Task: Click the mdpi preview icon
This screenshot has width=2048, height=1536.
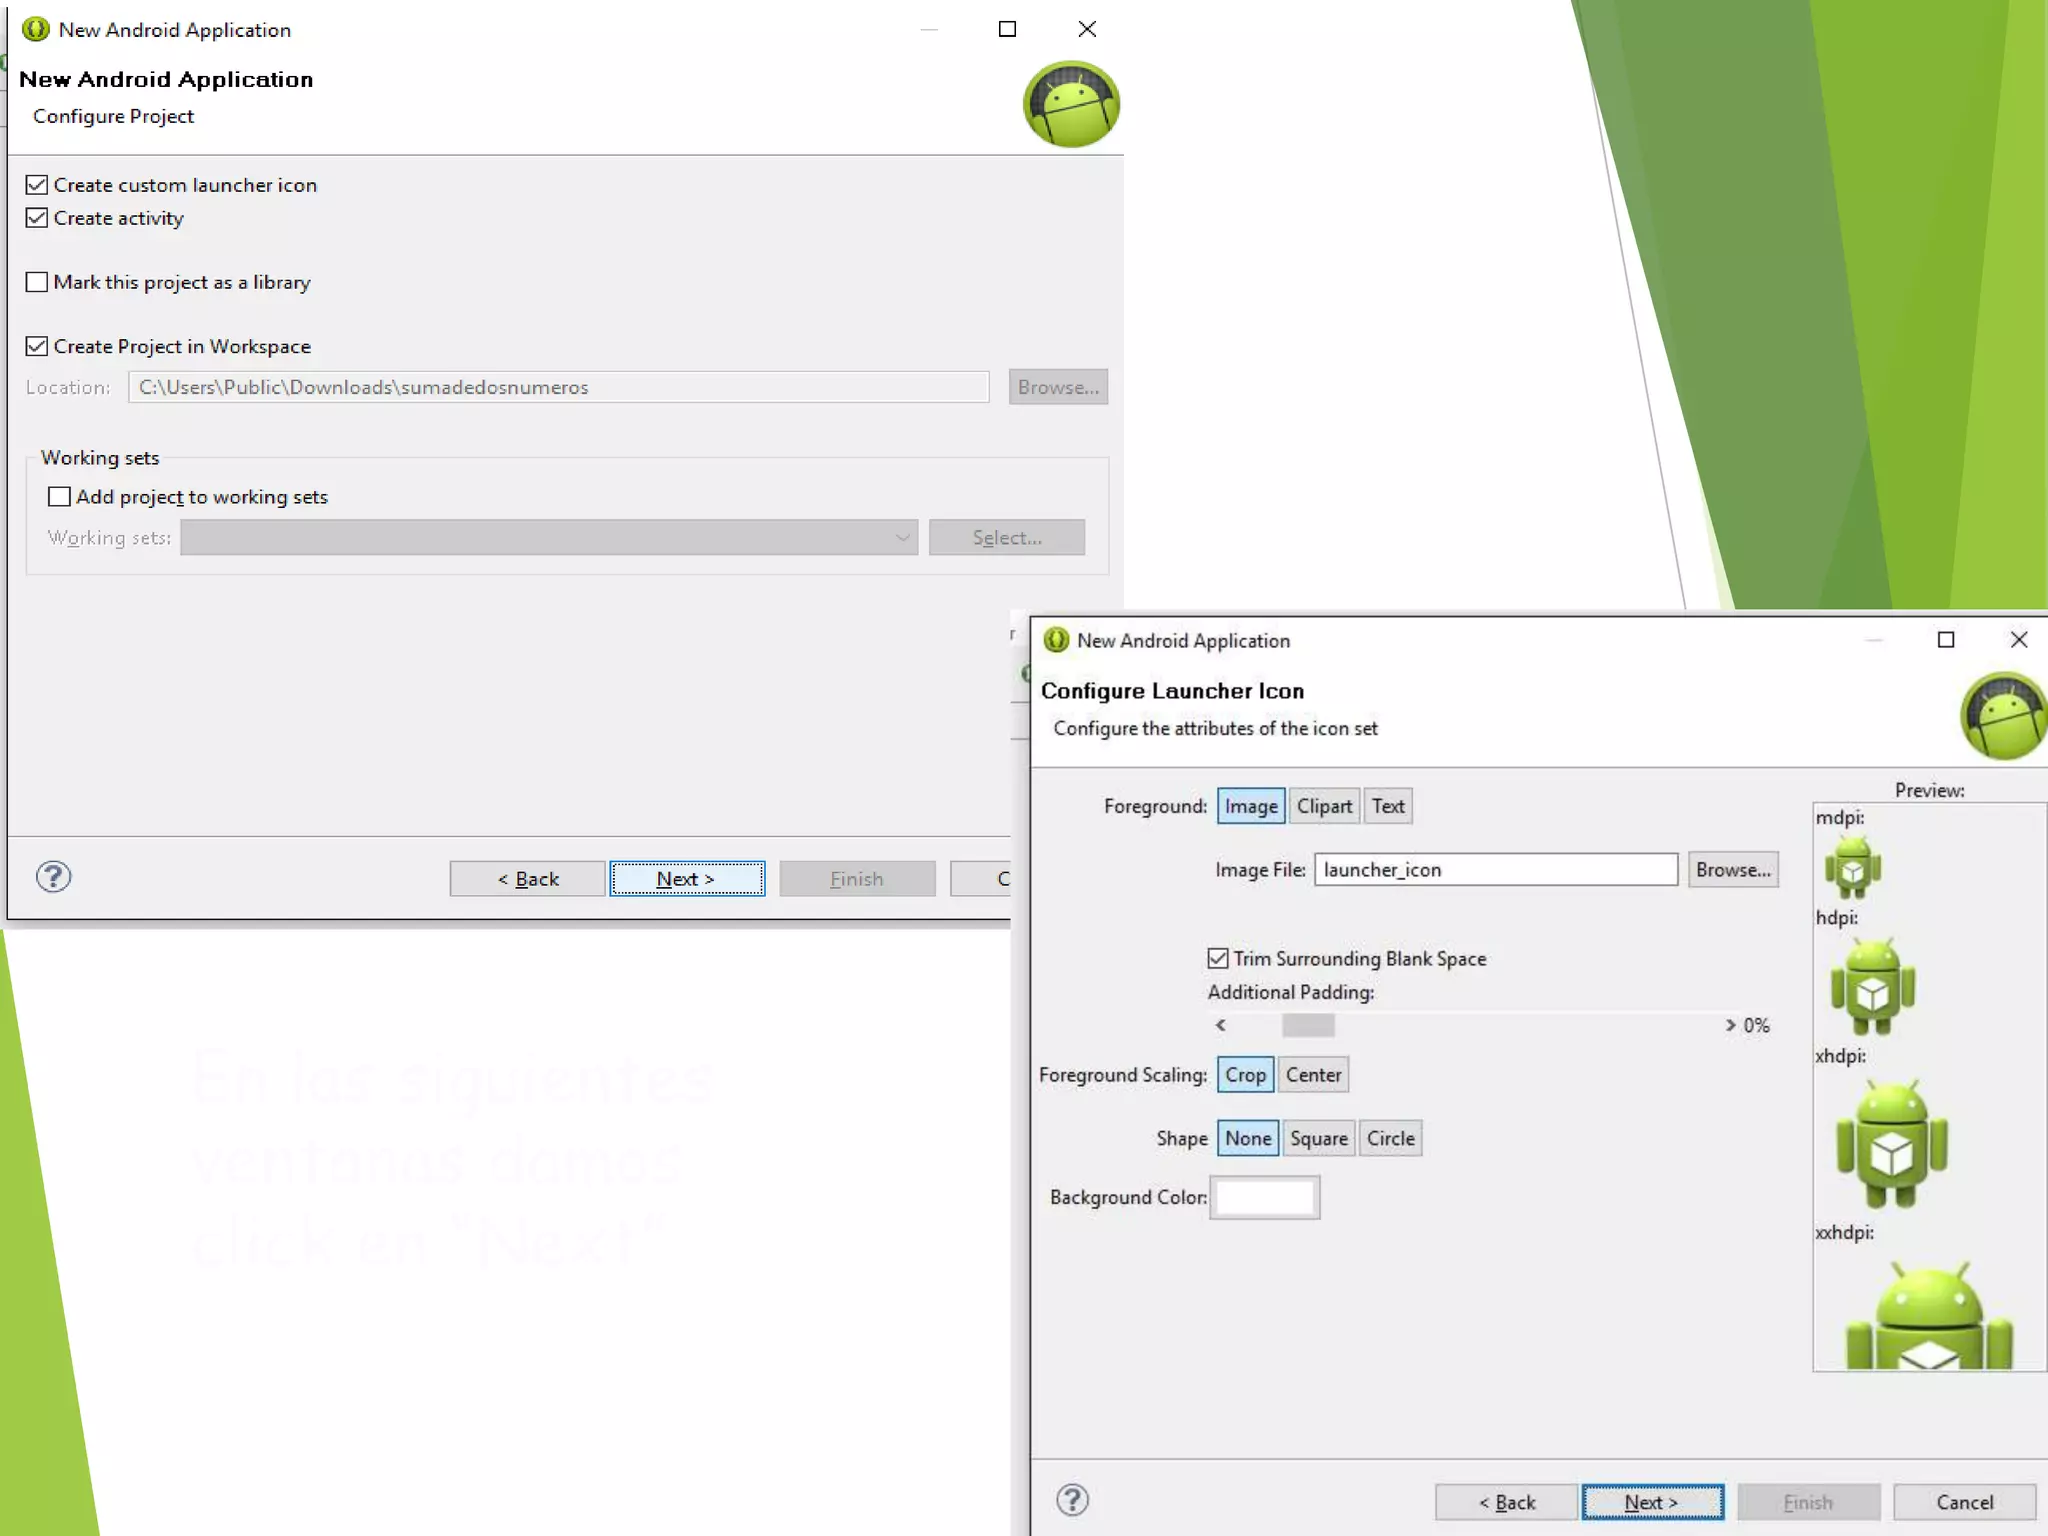Action: pyautogui.click(x=1852, y=867)
